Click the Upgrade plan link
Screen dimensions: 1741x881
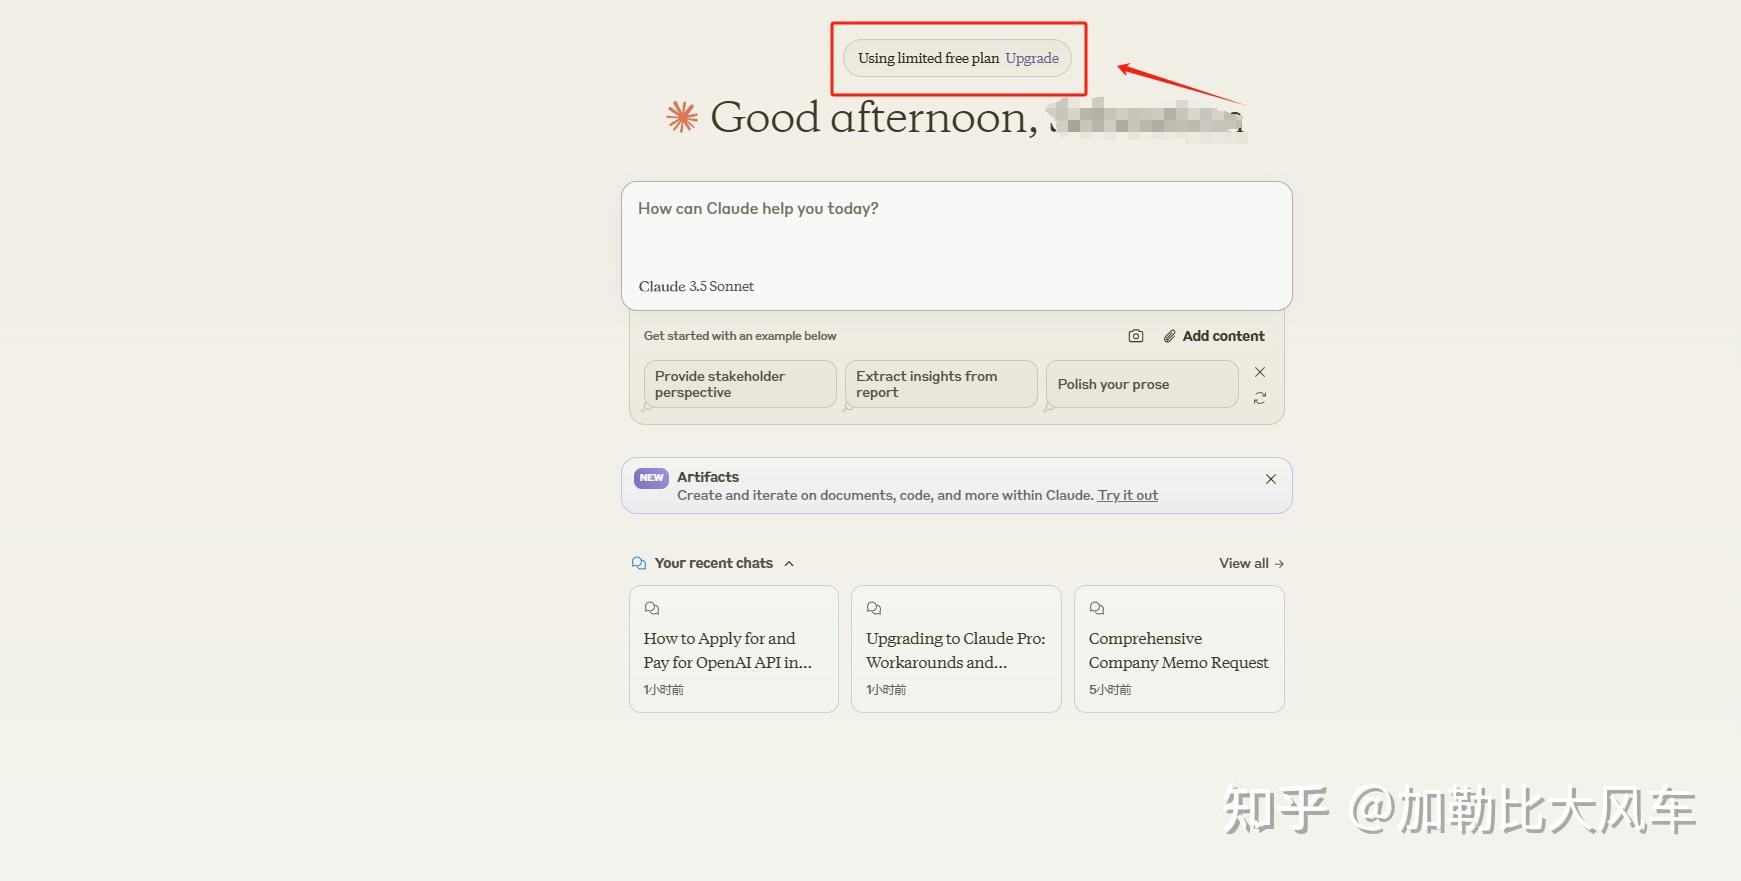click(x=1032, y=58)
